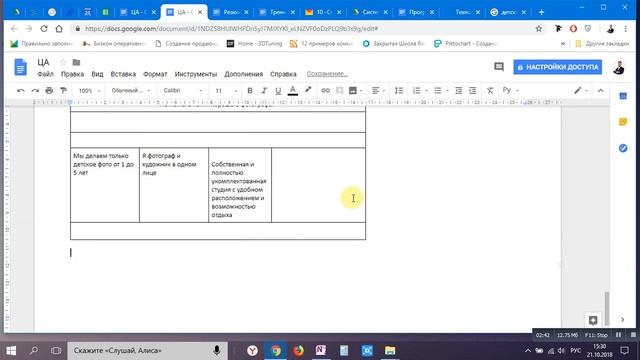Move document using folder icon
The image size is (640, 360).
(x=76, y=62)
